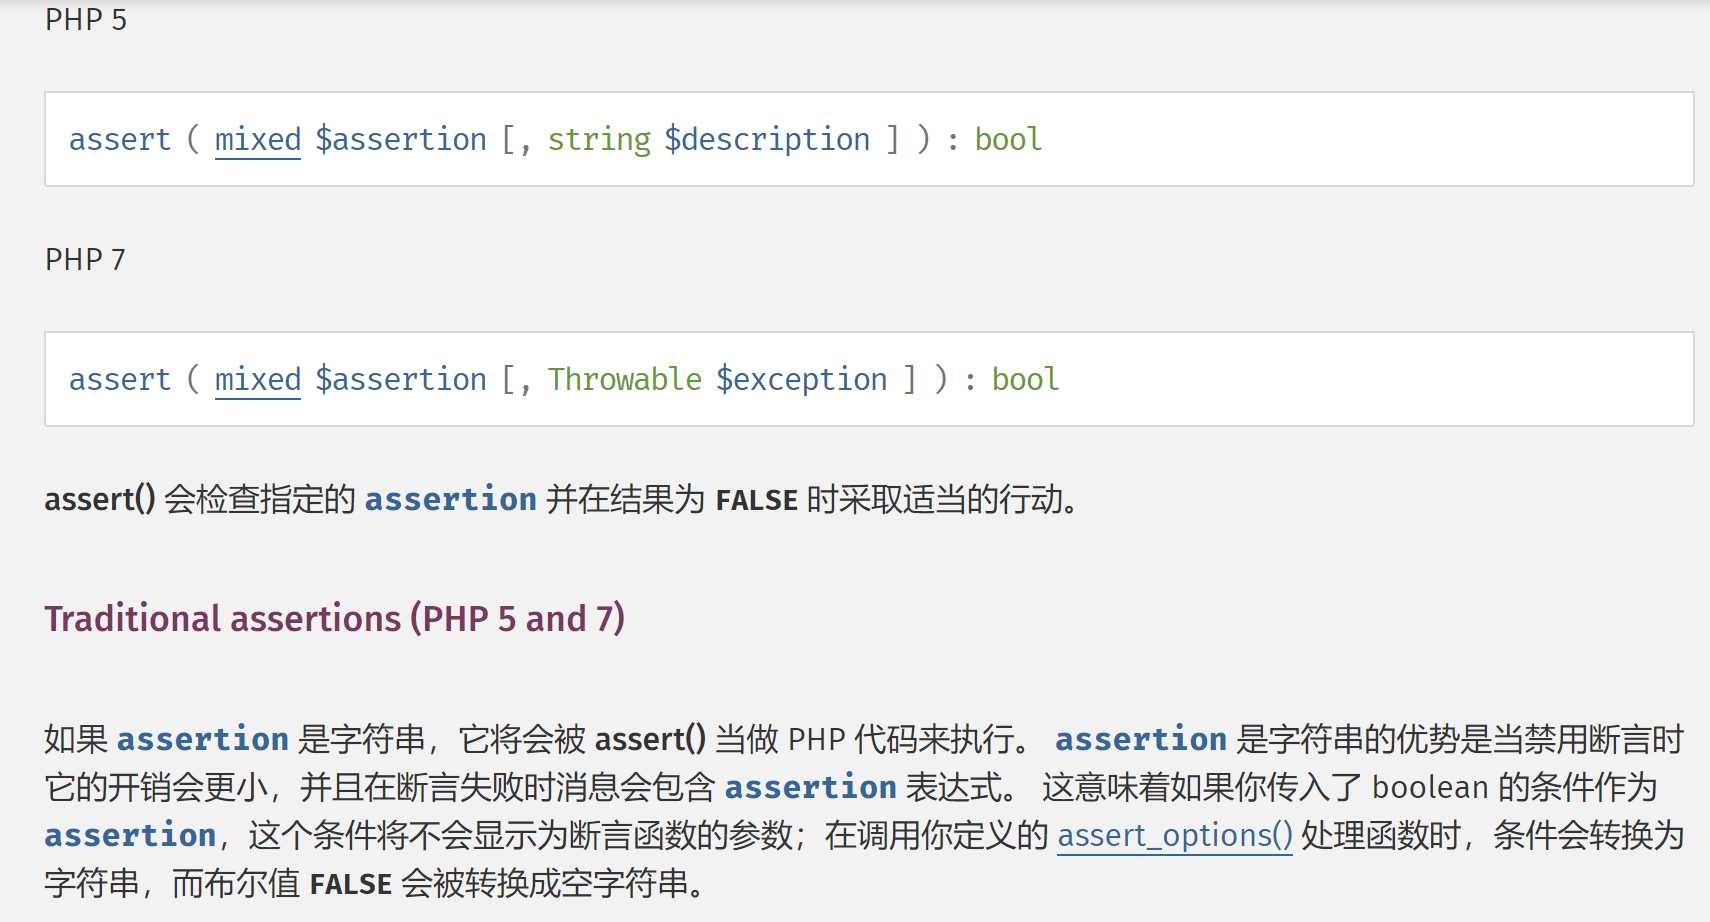Click 'assert' function name in PHP 7 box
Viewport: 1710px width, 922px height.
click(120, 379)
